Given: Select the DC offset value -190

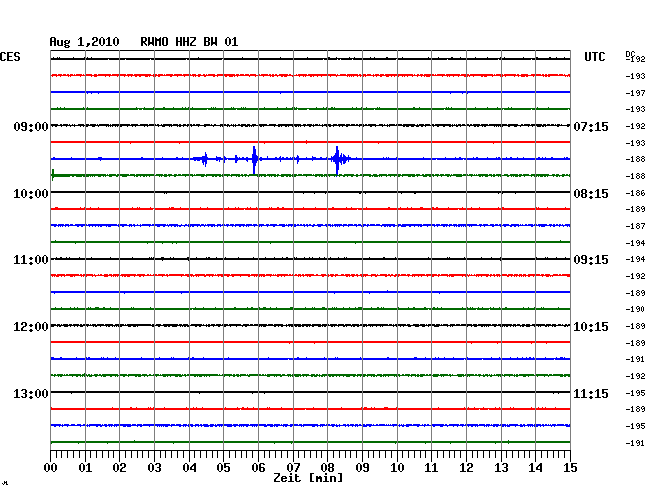Looking at the screenshot, I should (x=635, y=309).
